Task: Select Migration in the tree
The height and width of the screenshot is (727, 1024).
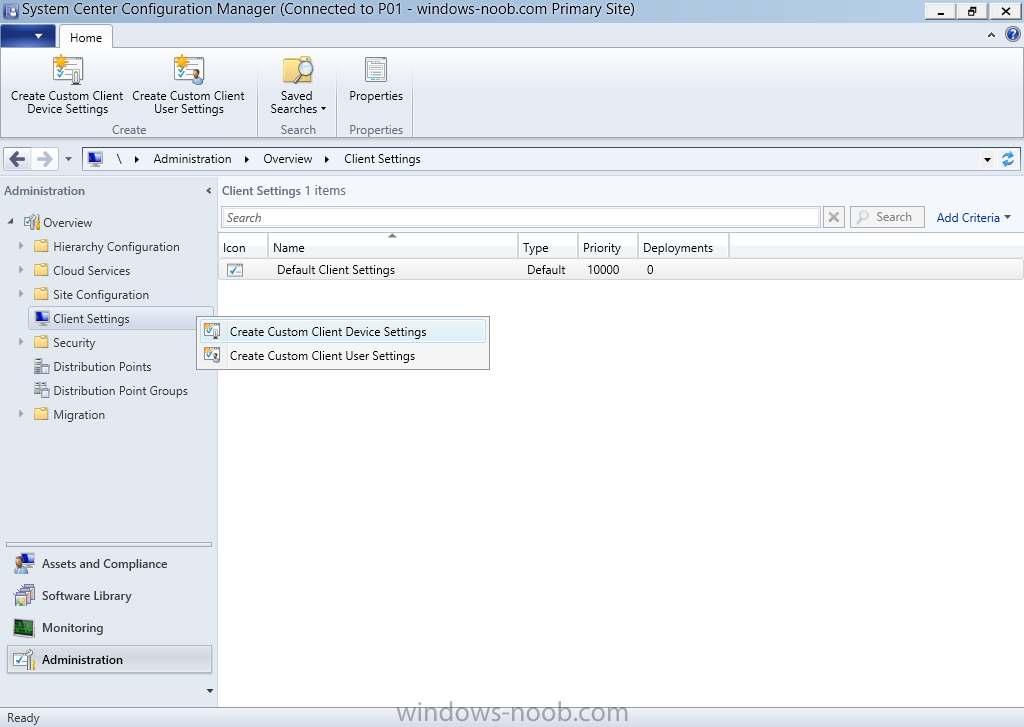Action: click(x=78, y=415)
